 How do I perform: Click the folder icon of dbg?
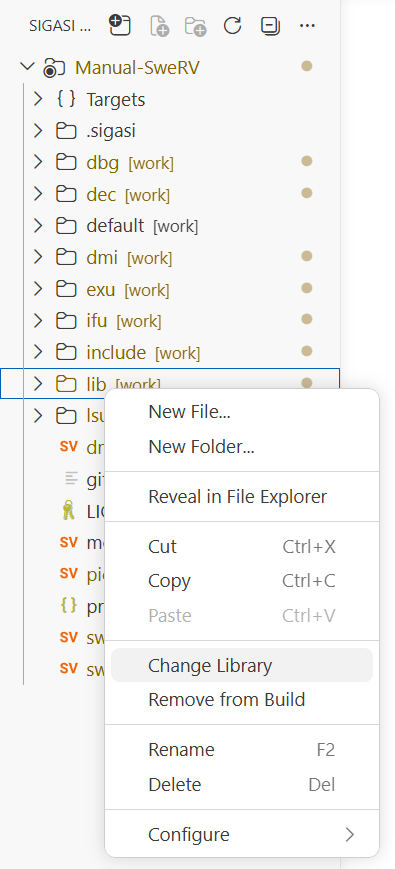click(x=66, y=163)
